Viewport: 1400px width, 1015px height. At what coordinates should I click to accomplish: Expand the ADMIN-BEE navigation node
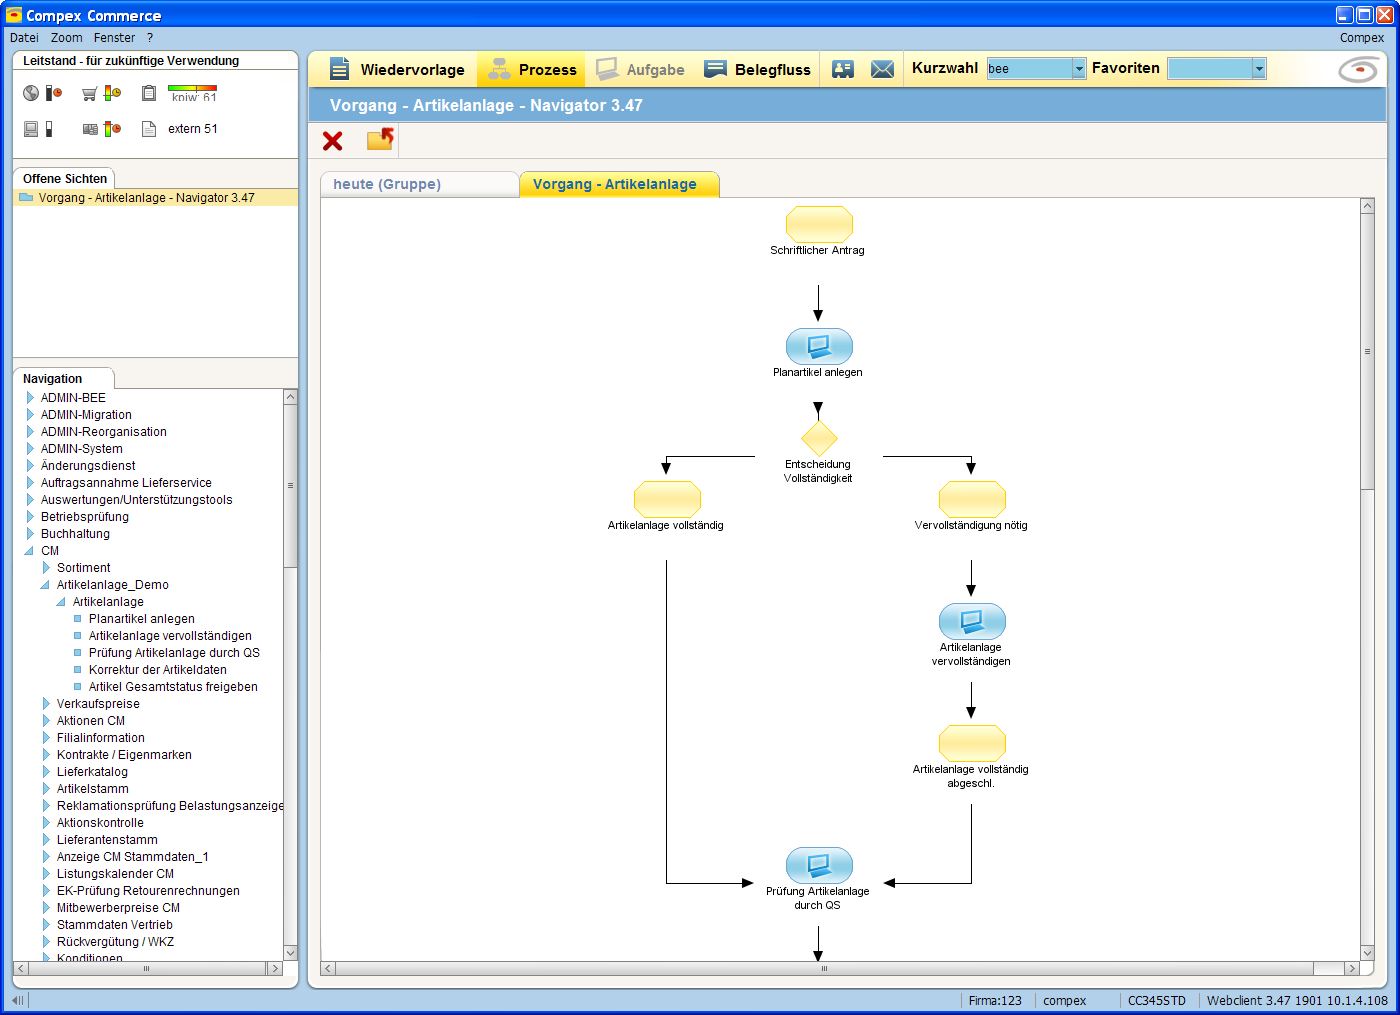point(30,398)
